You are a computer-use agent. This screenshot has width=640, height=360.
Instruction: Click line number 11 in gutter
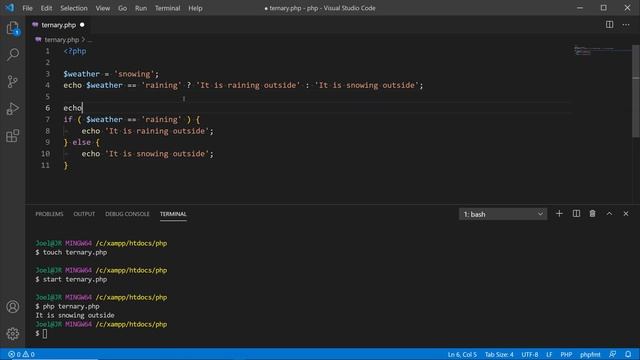[x=45, y=165]
